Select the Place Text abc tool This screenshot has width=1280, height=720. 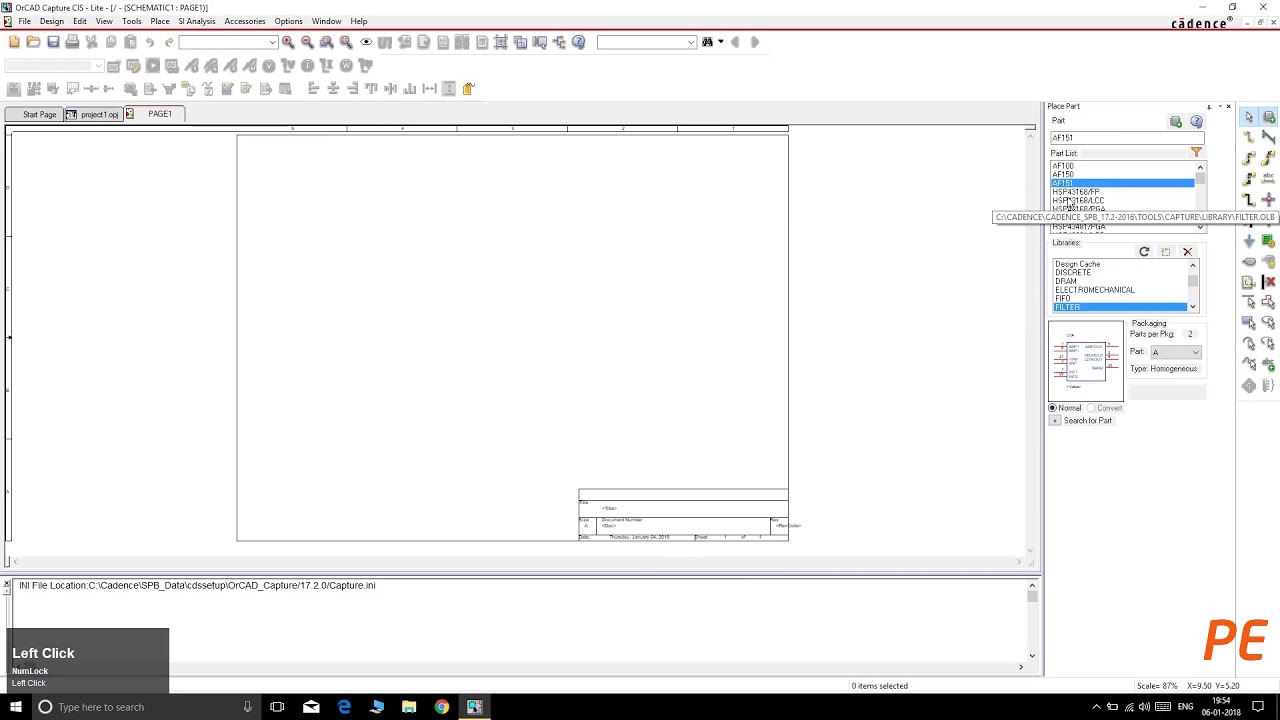1268,364
